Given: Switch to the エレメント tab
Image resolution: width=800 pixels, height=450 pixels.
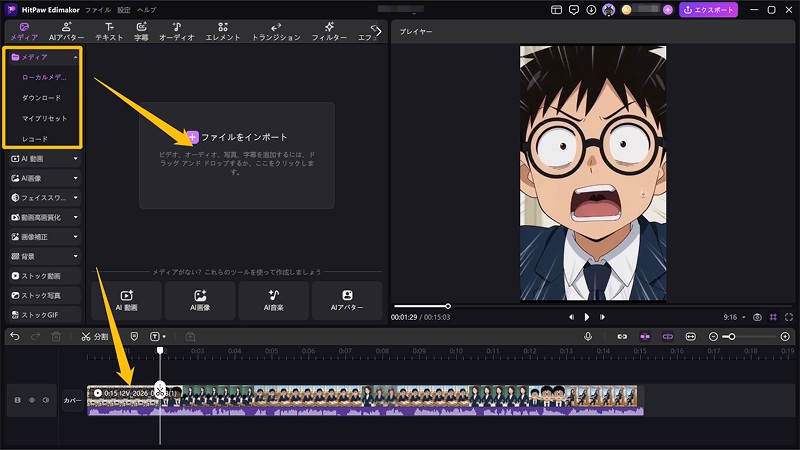Looking at the screenshot, I should (222, 32).
